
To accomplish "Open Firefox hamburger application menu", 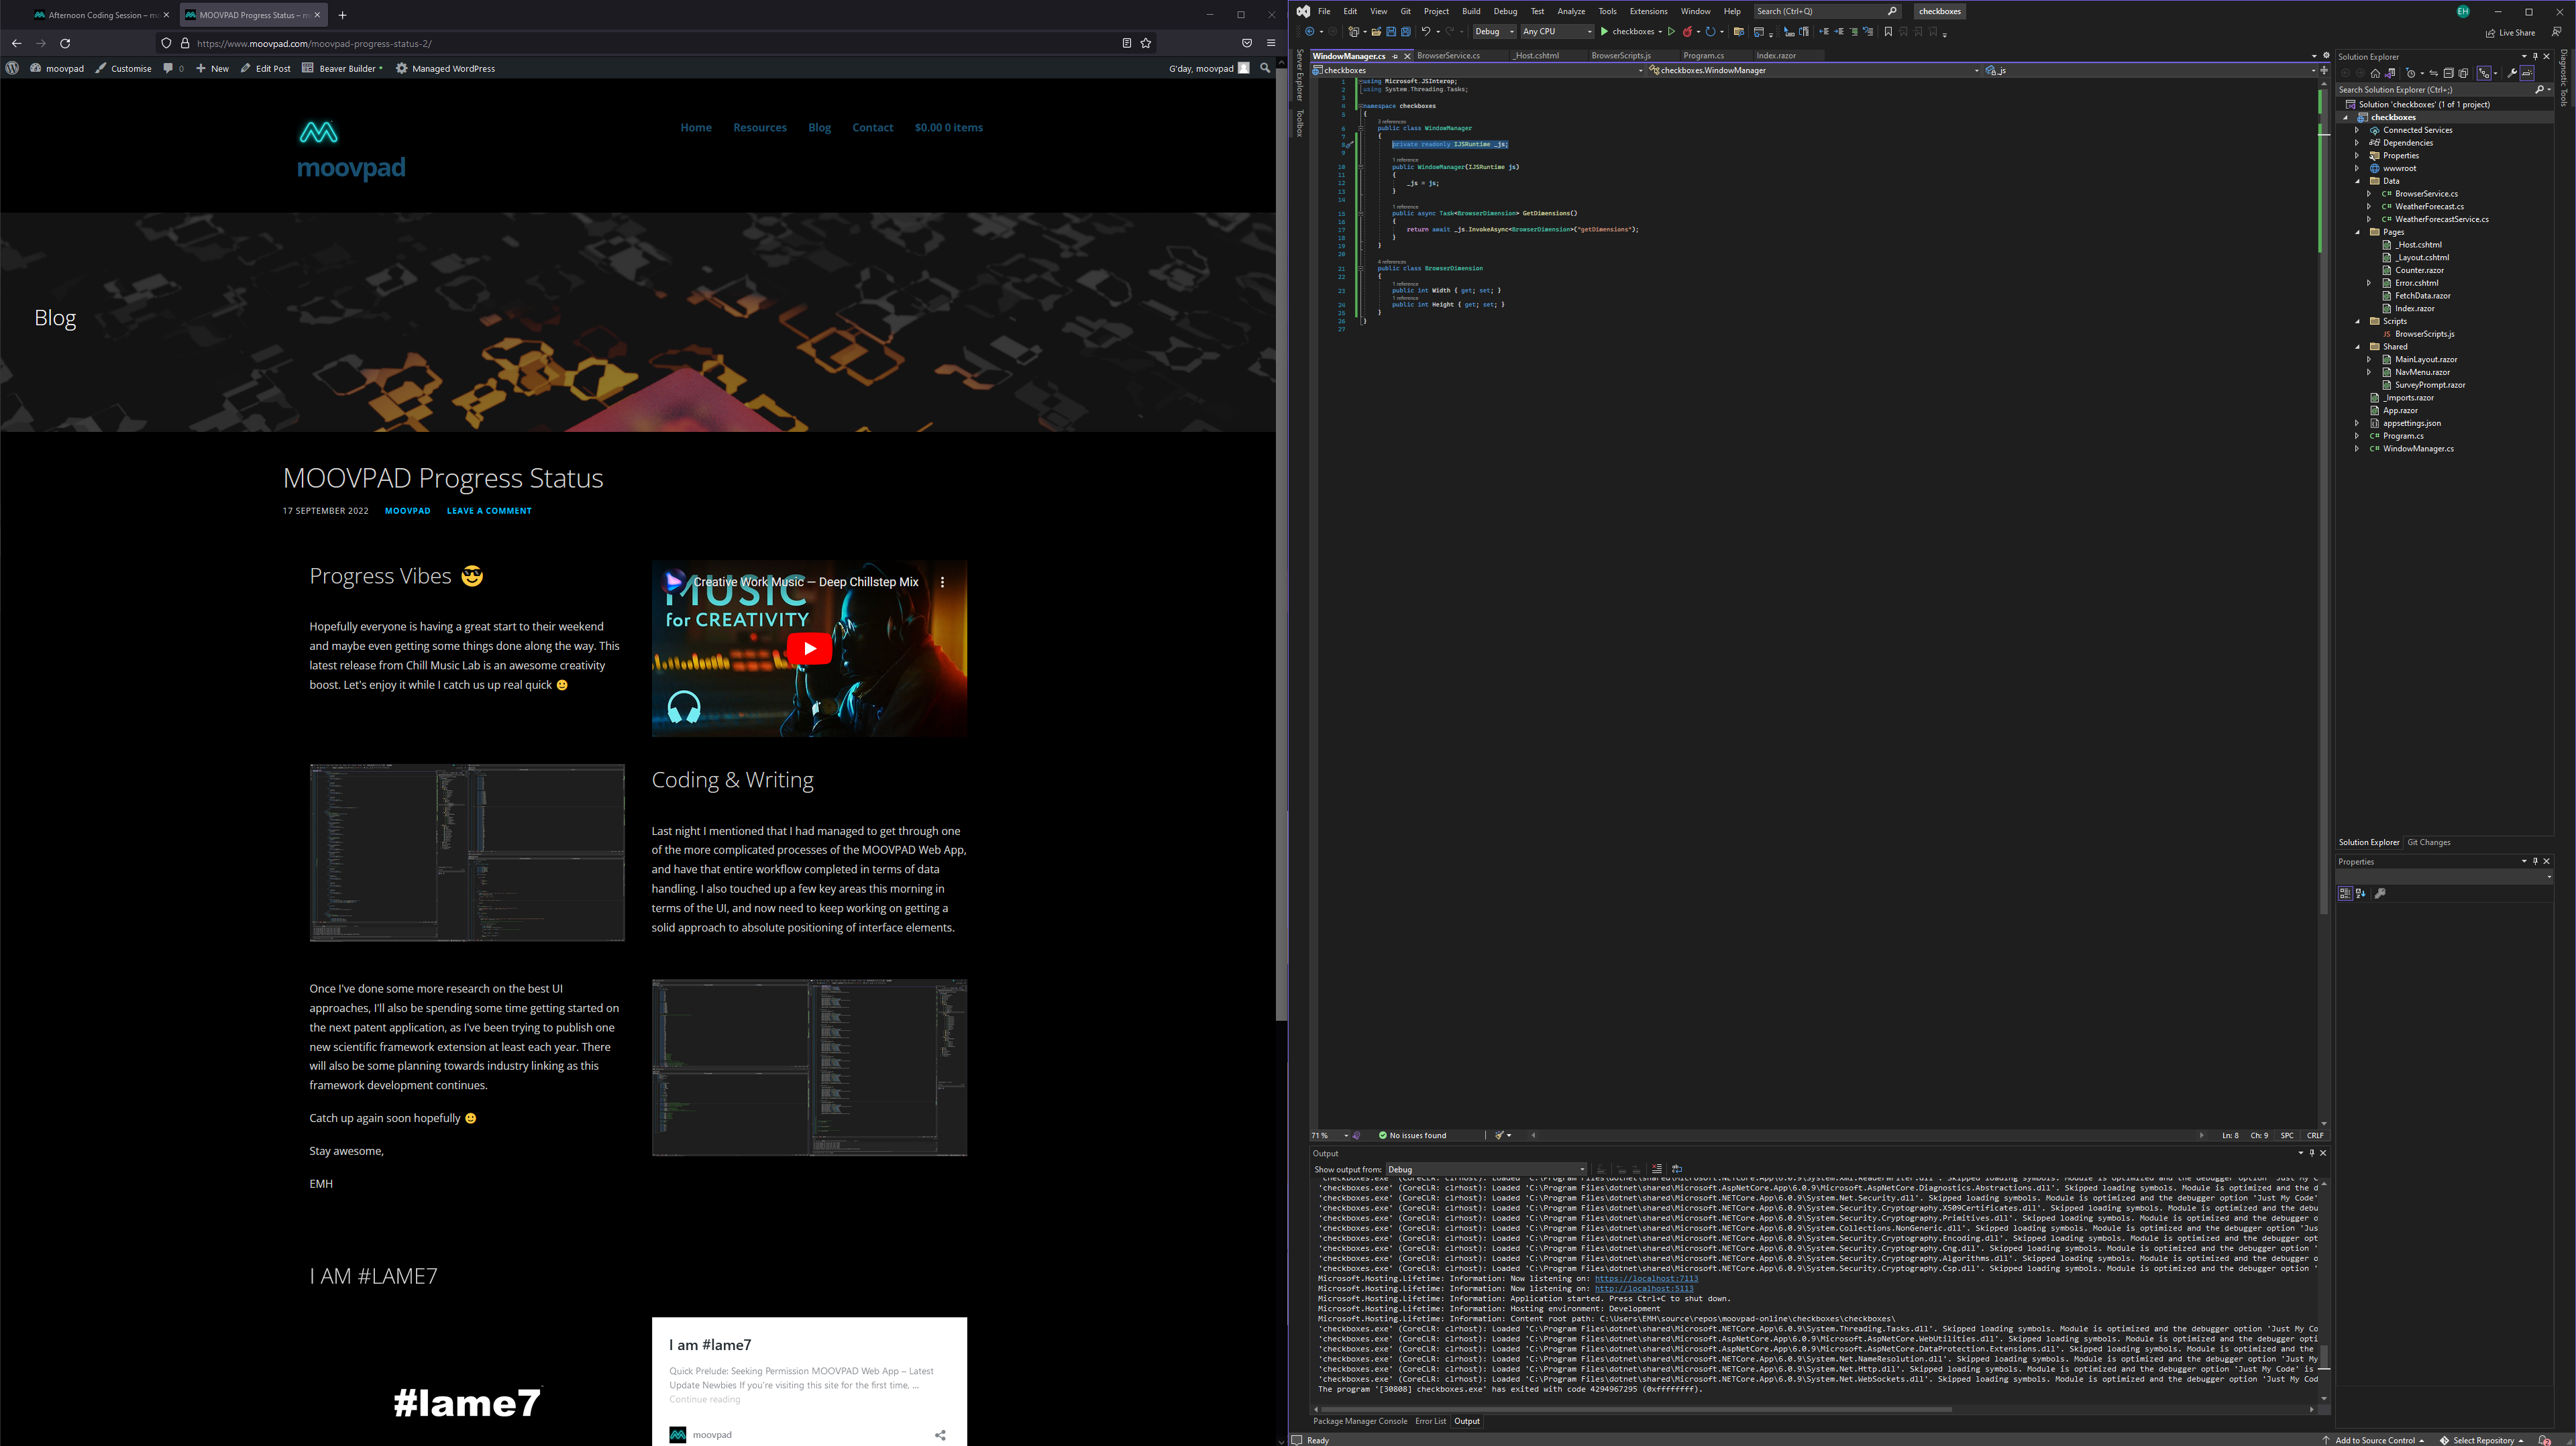I will coord(1271,43).
